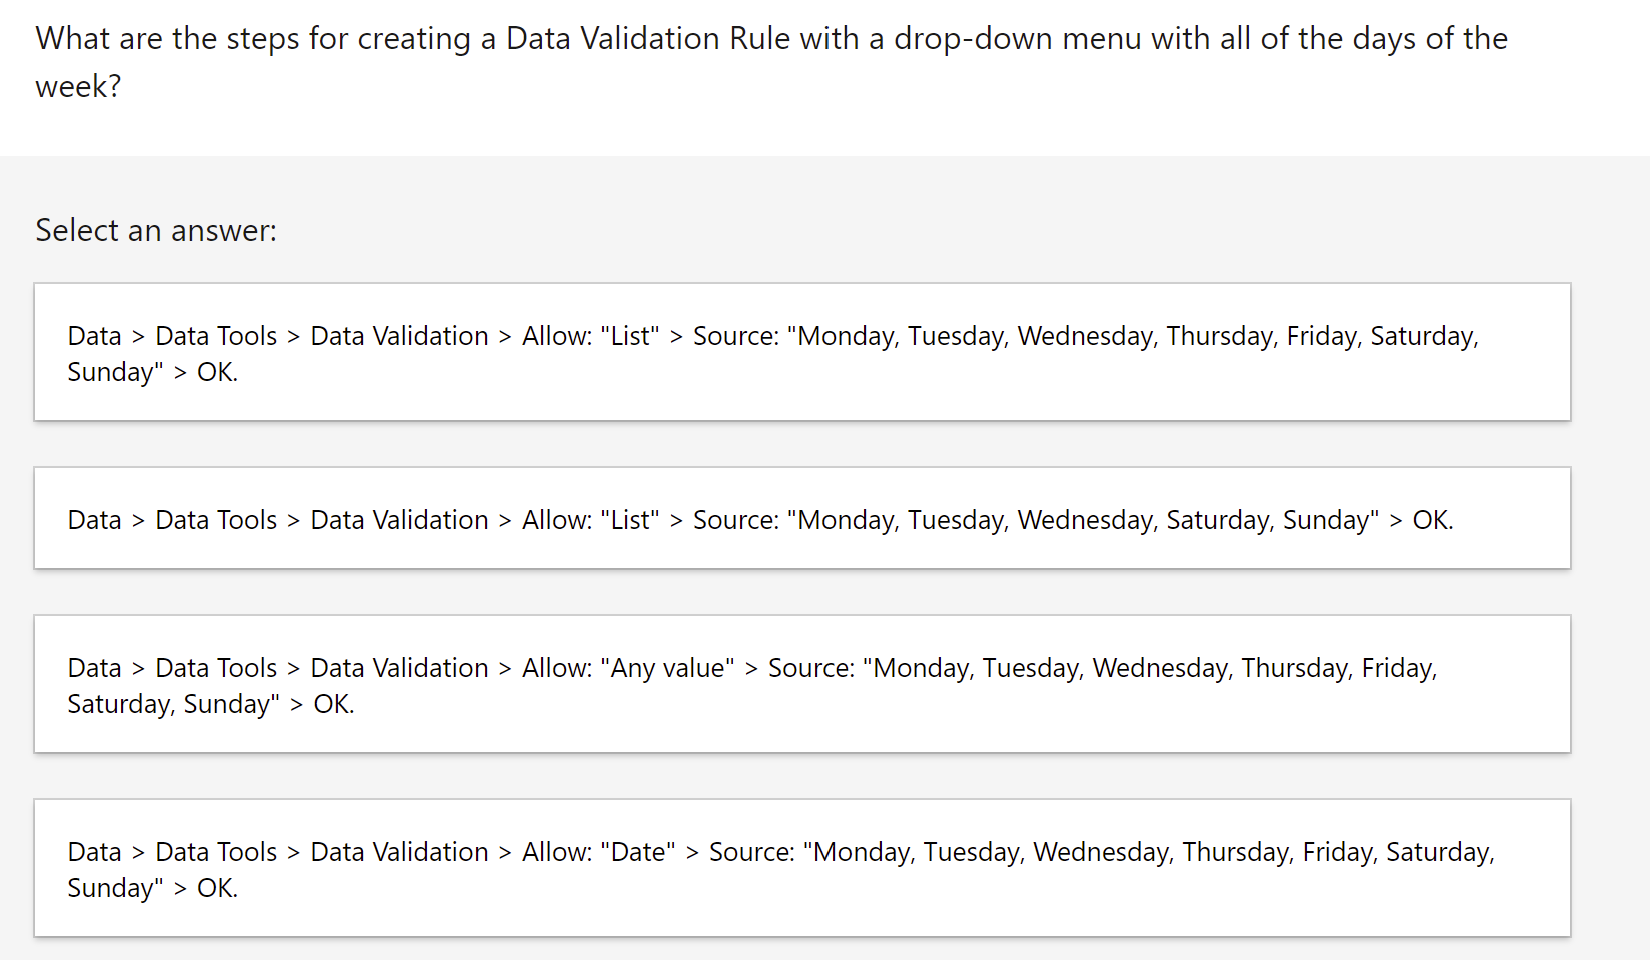Screen dimensions: 1650x960
Task: Click Allow: "List" in the second answer card
Action: click(x=590, y=520)
